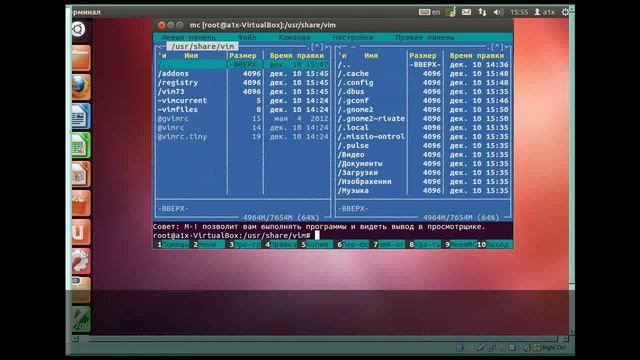The height and width of the screenshot is (360, 640).
Task: Open Files manager from the launcher
Action: click(x=81, y=58)
